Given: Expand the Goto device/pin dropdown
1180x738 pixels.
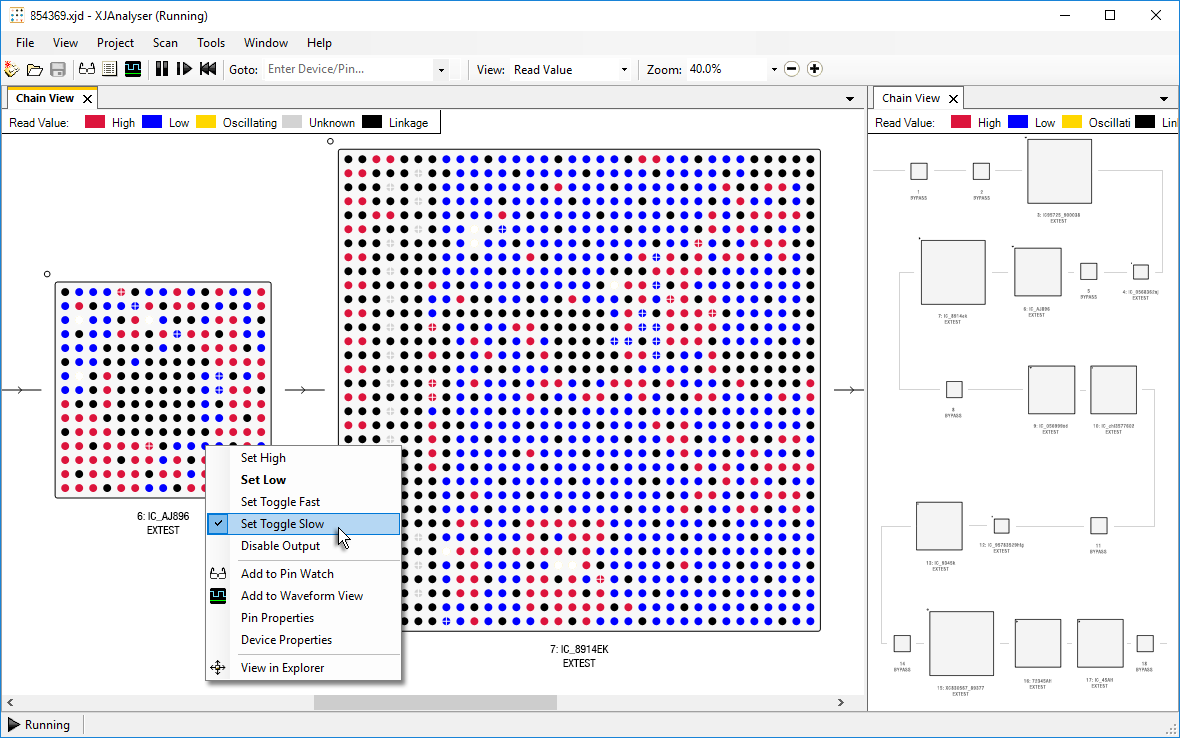Looking at the screenshot, I should pos(441,68).
